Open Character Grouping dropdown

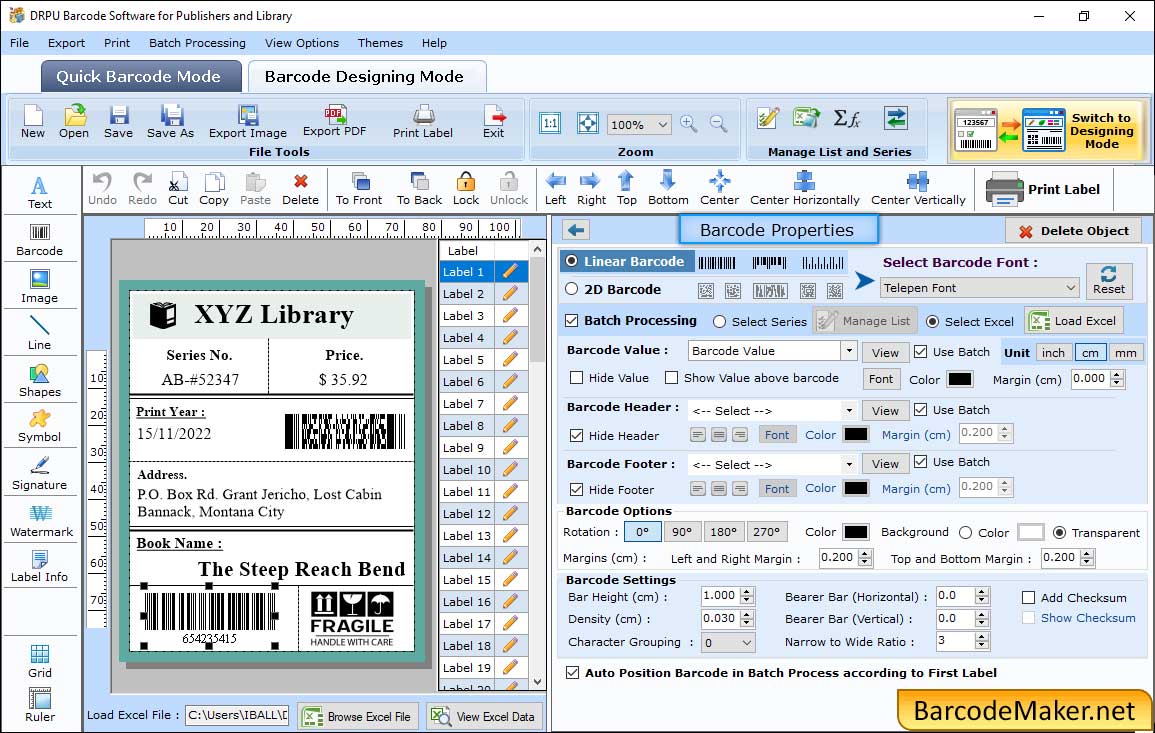(728, 642)
